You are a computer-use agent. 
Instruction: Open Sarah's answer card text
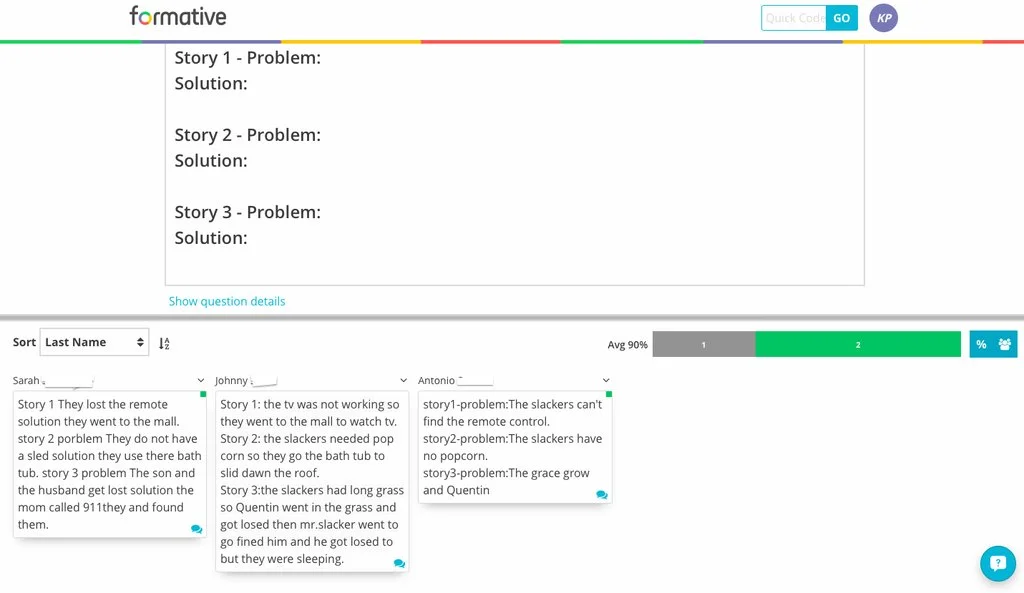pos(110,464)
